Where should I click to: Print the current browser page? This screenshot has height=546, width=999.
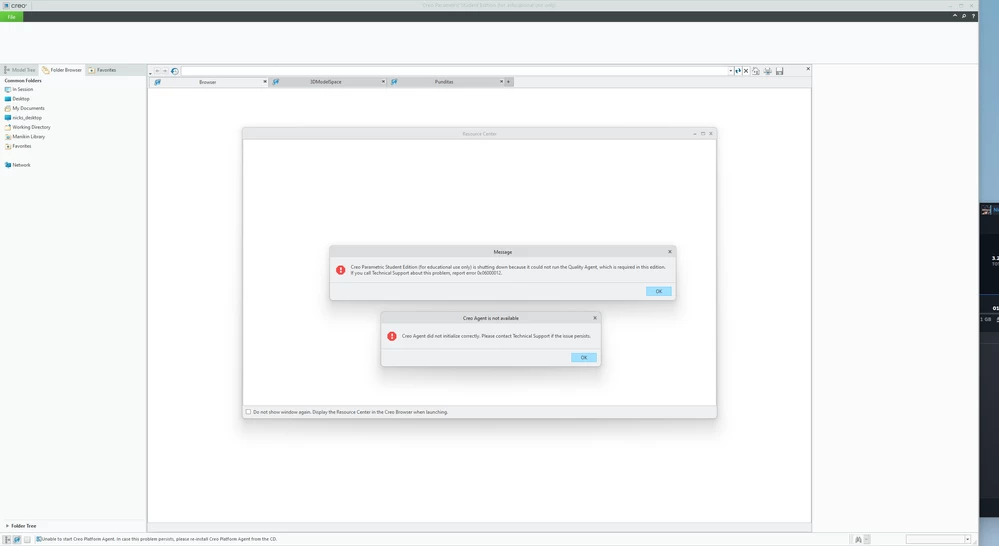768,71
